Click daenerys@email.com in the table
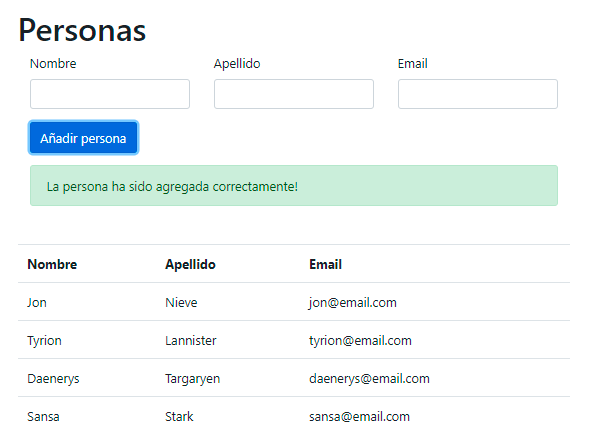The height and width of the screenshot is (439, 598). point(369,379)
